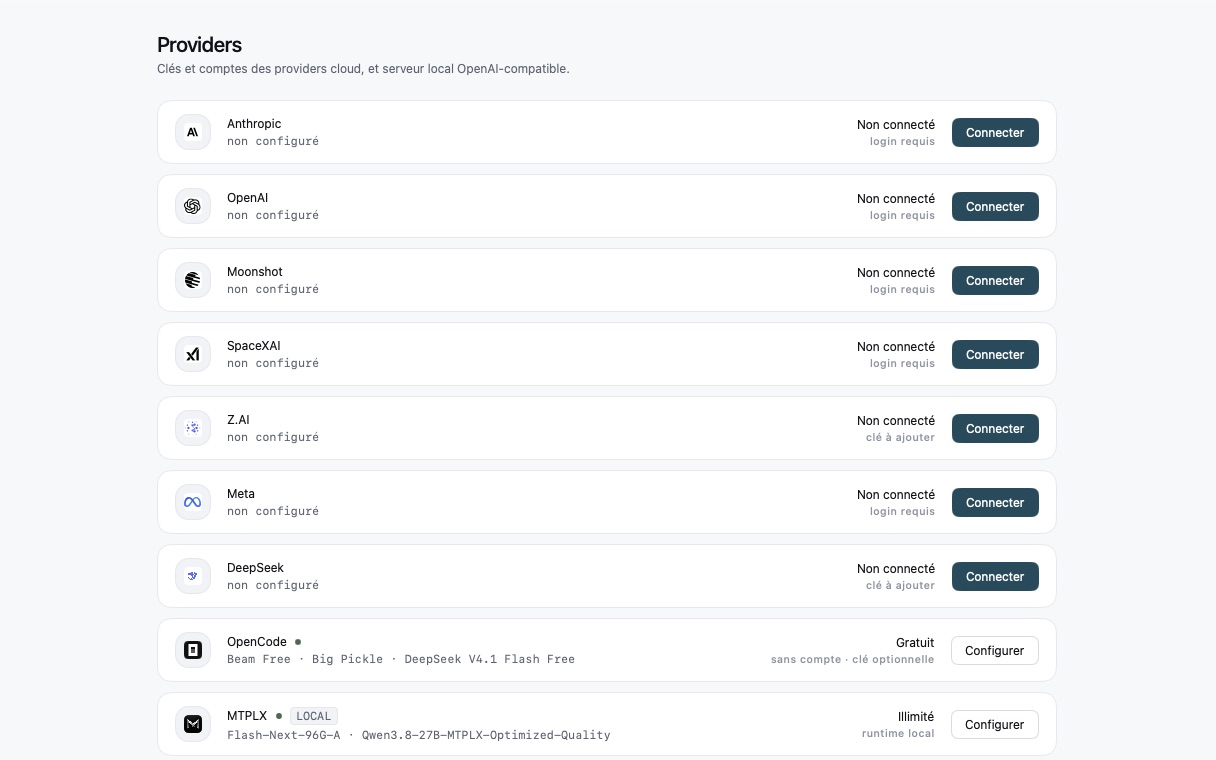Click the OpenAI provider logo icon
The width and height of the screenshot is (1216, 760).
tap(193, 206)
